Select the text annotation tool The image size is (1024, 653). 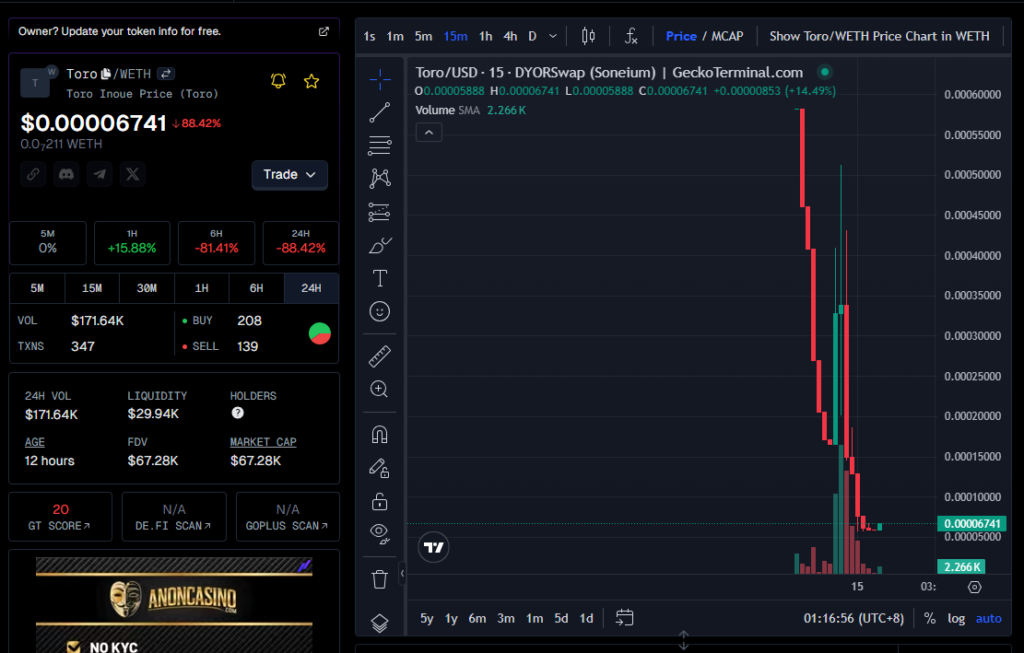click(379, 278)
